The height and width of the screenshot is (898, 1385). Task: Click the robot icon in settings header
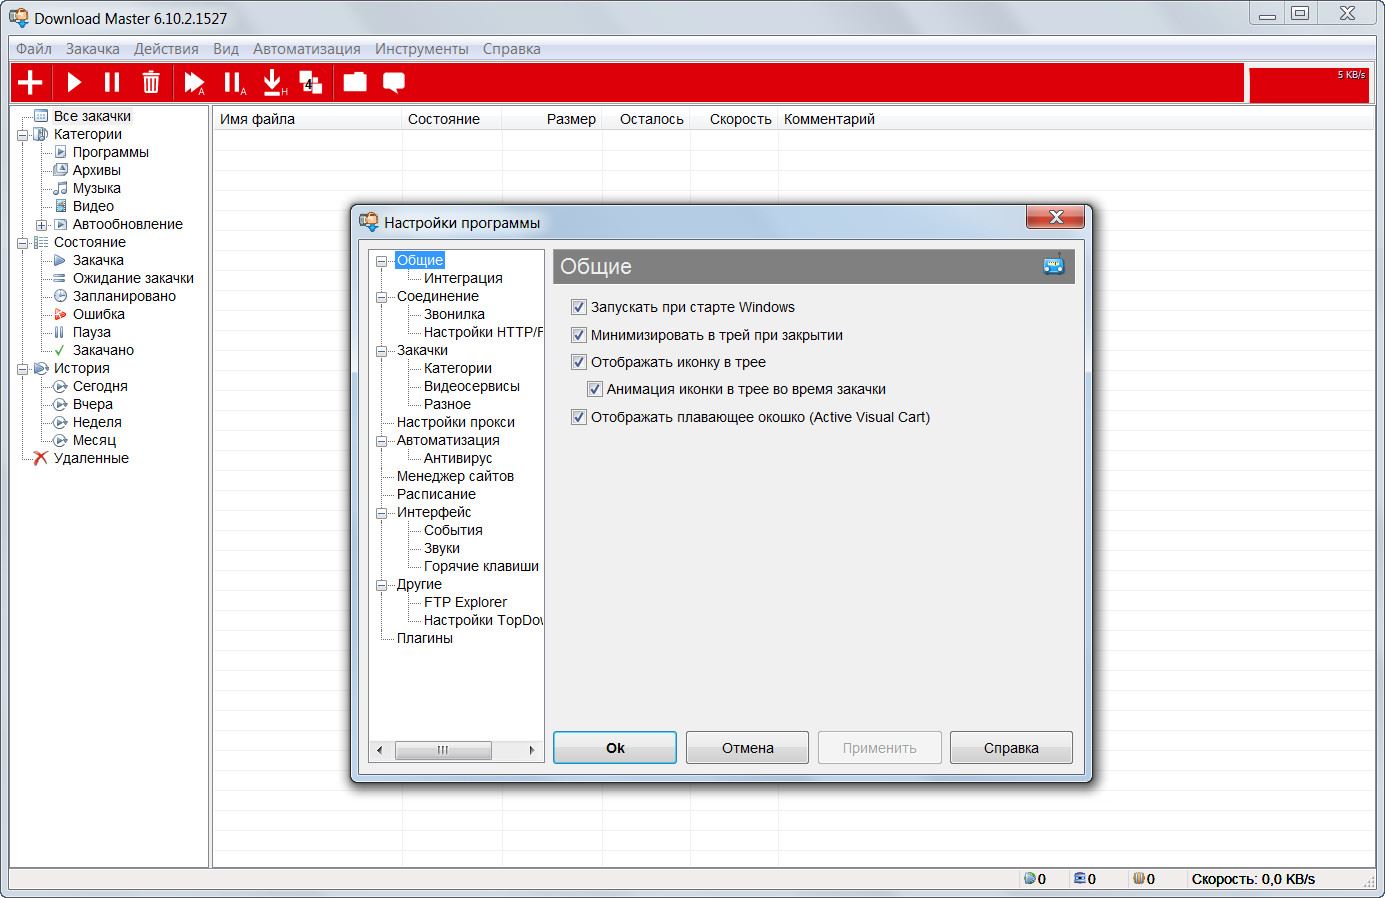(1054, 265)
